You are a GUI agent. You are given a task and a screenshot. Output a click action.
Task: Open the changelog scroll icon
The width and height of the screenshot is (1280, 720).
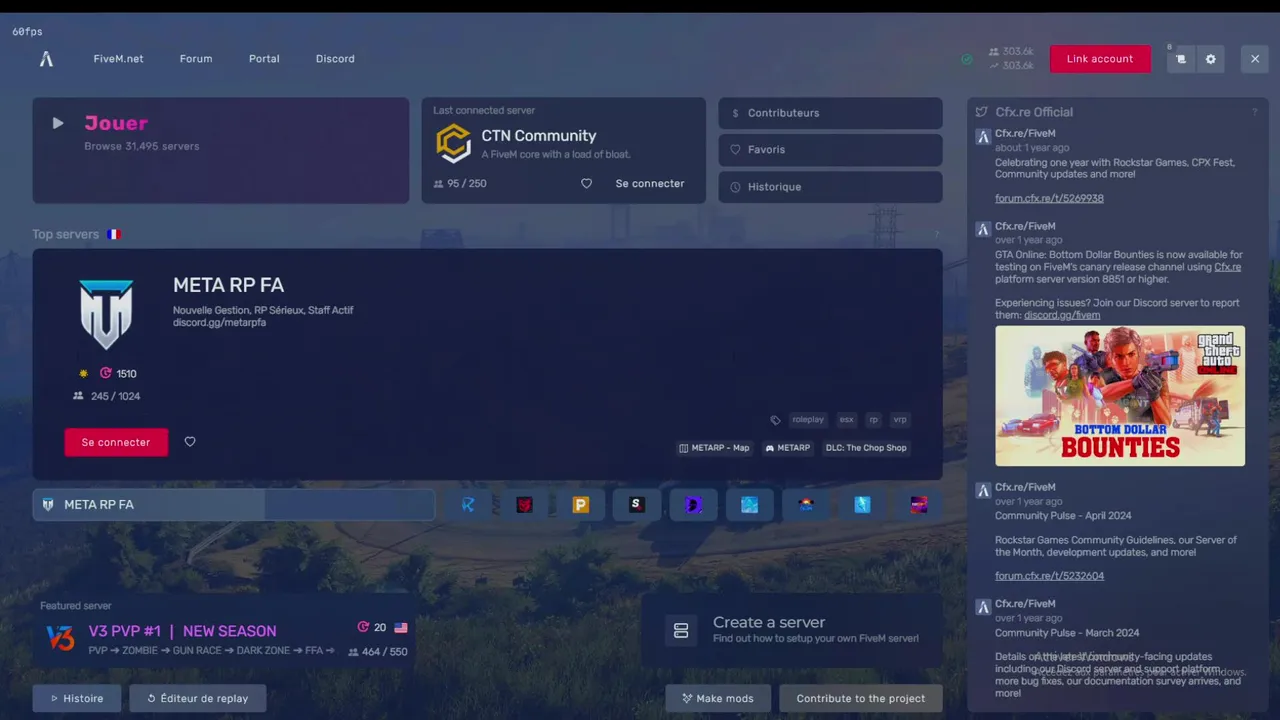tap(1181, 59)
